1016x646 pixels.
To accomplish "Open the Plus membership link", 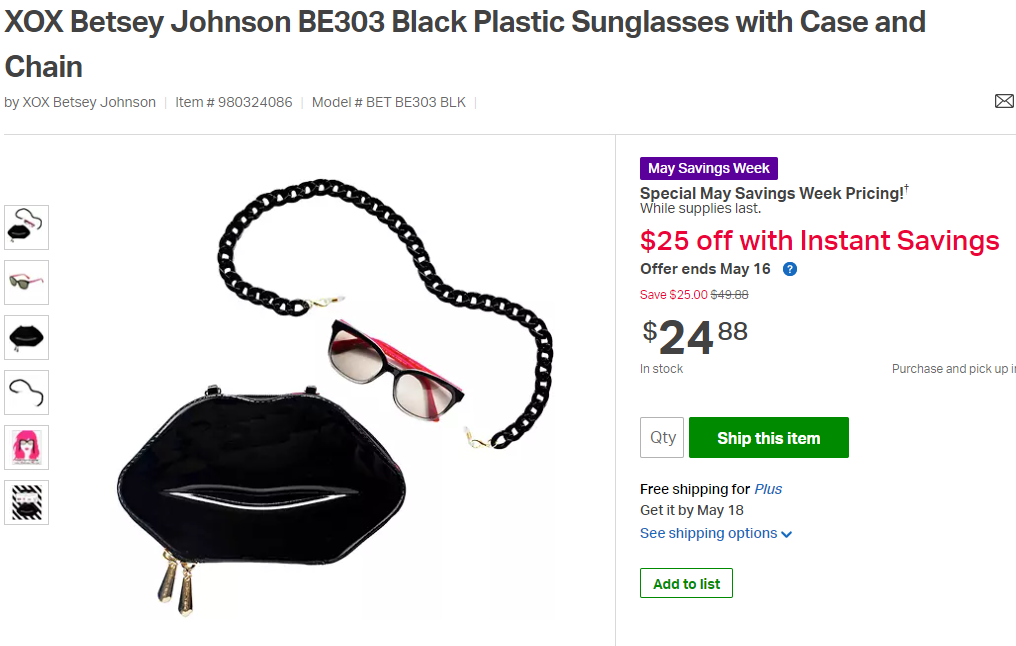I will tap(768, 489).
